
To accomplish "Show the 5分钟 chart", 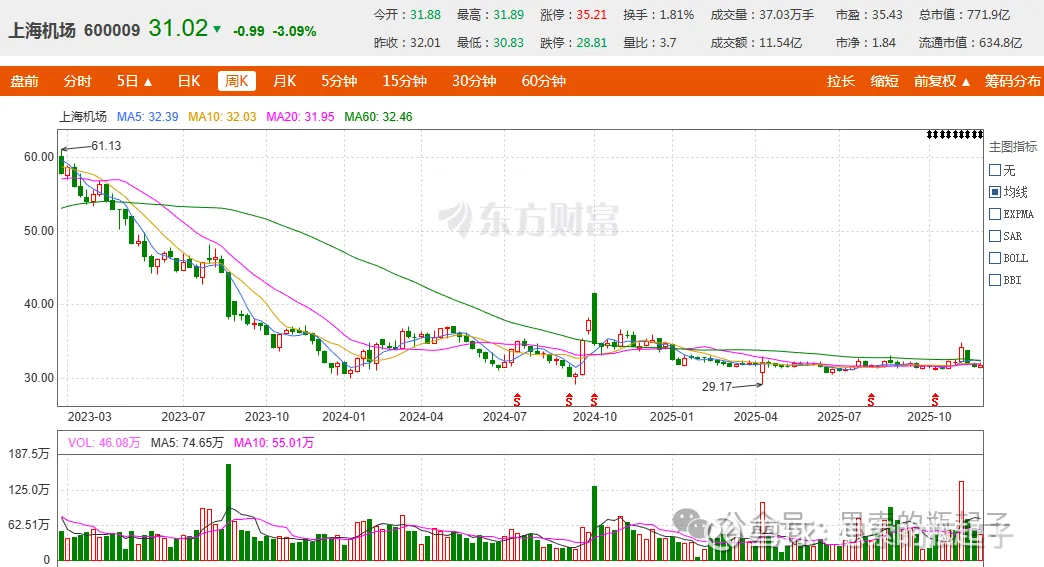I will 339,81.
